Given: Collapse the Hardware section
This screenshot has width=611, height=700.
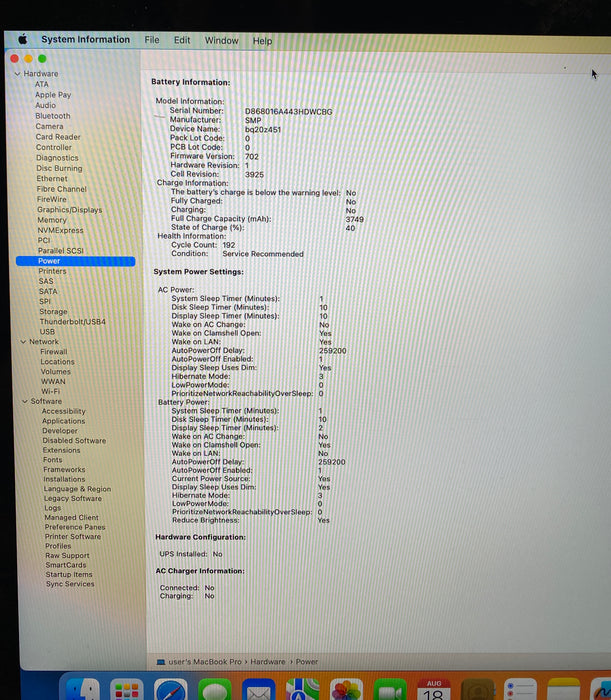Looking at the screenshot, I should tap(17, 74).
